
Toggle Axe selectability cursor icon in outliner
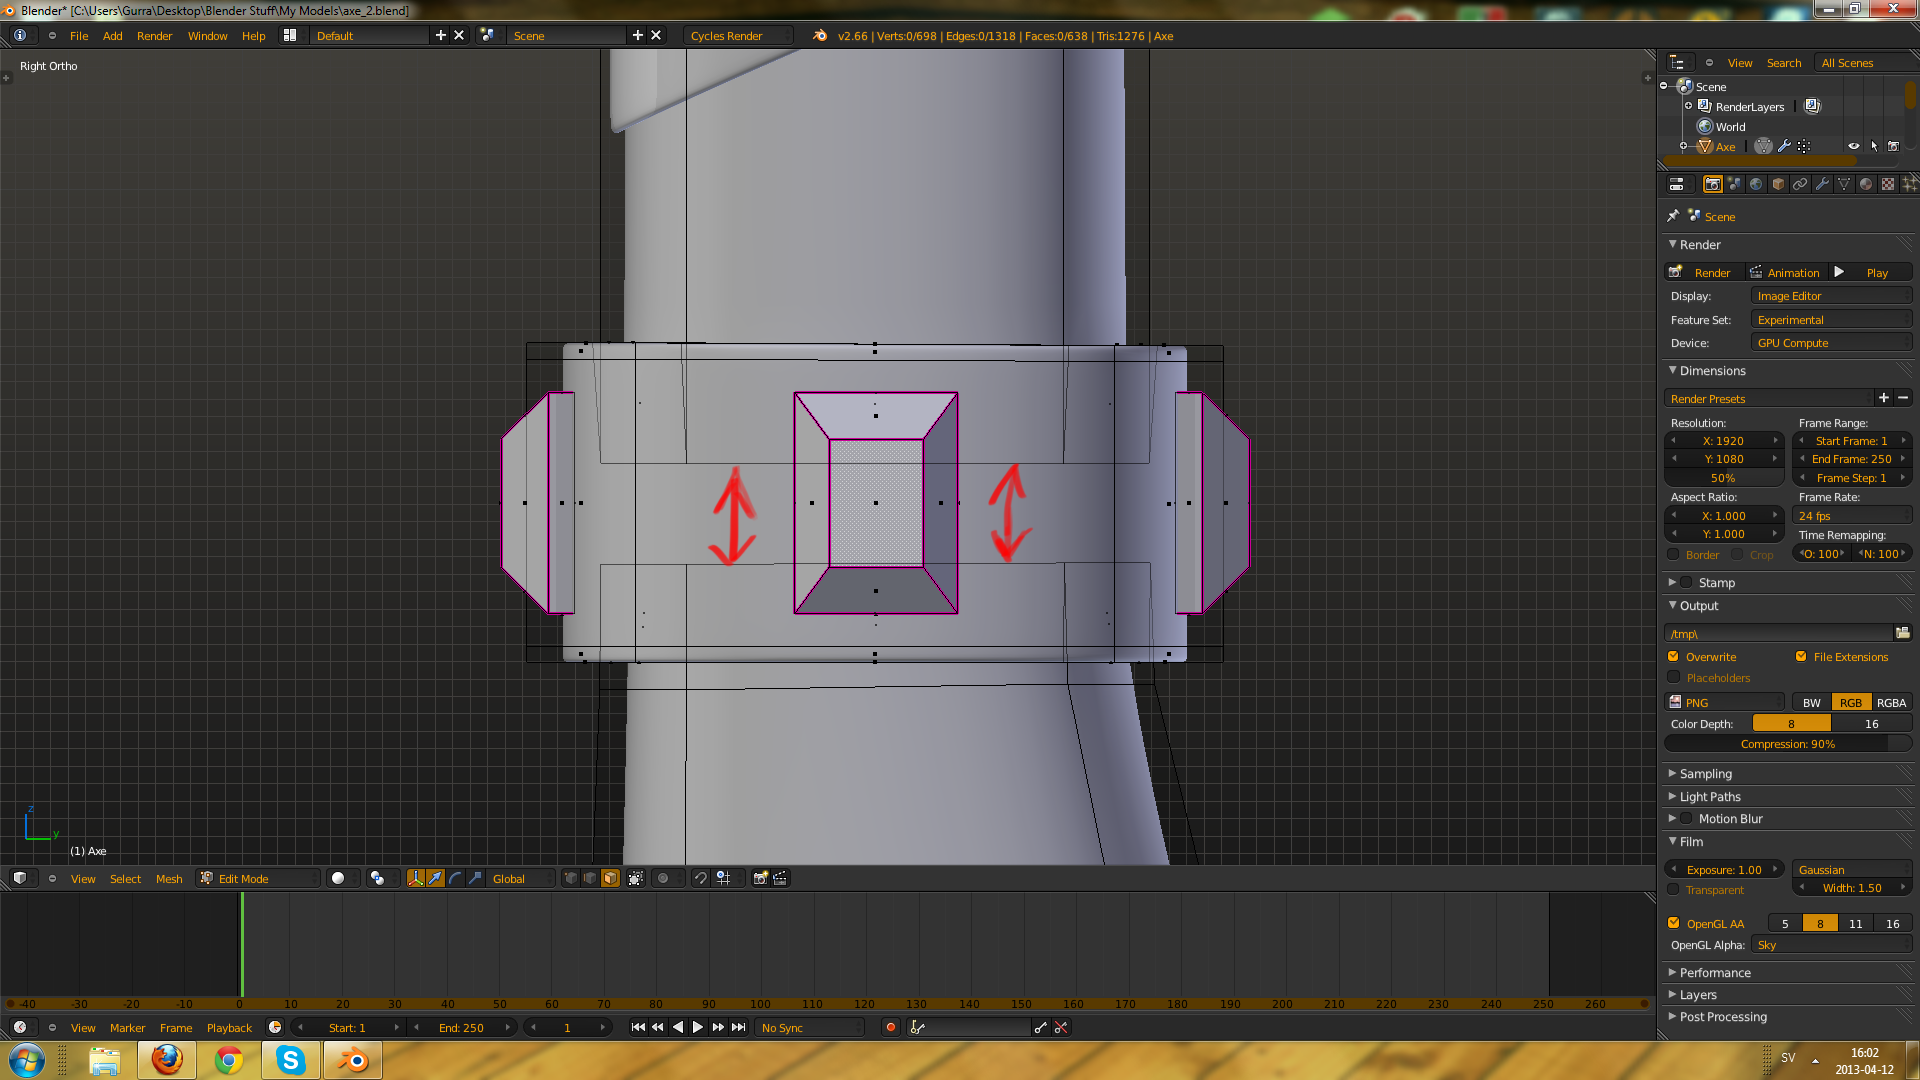click(x=1874, y=146)
